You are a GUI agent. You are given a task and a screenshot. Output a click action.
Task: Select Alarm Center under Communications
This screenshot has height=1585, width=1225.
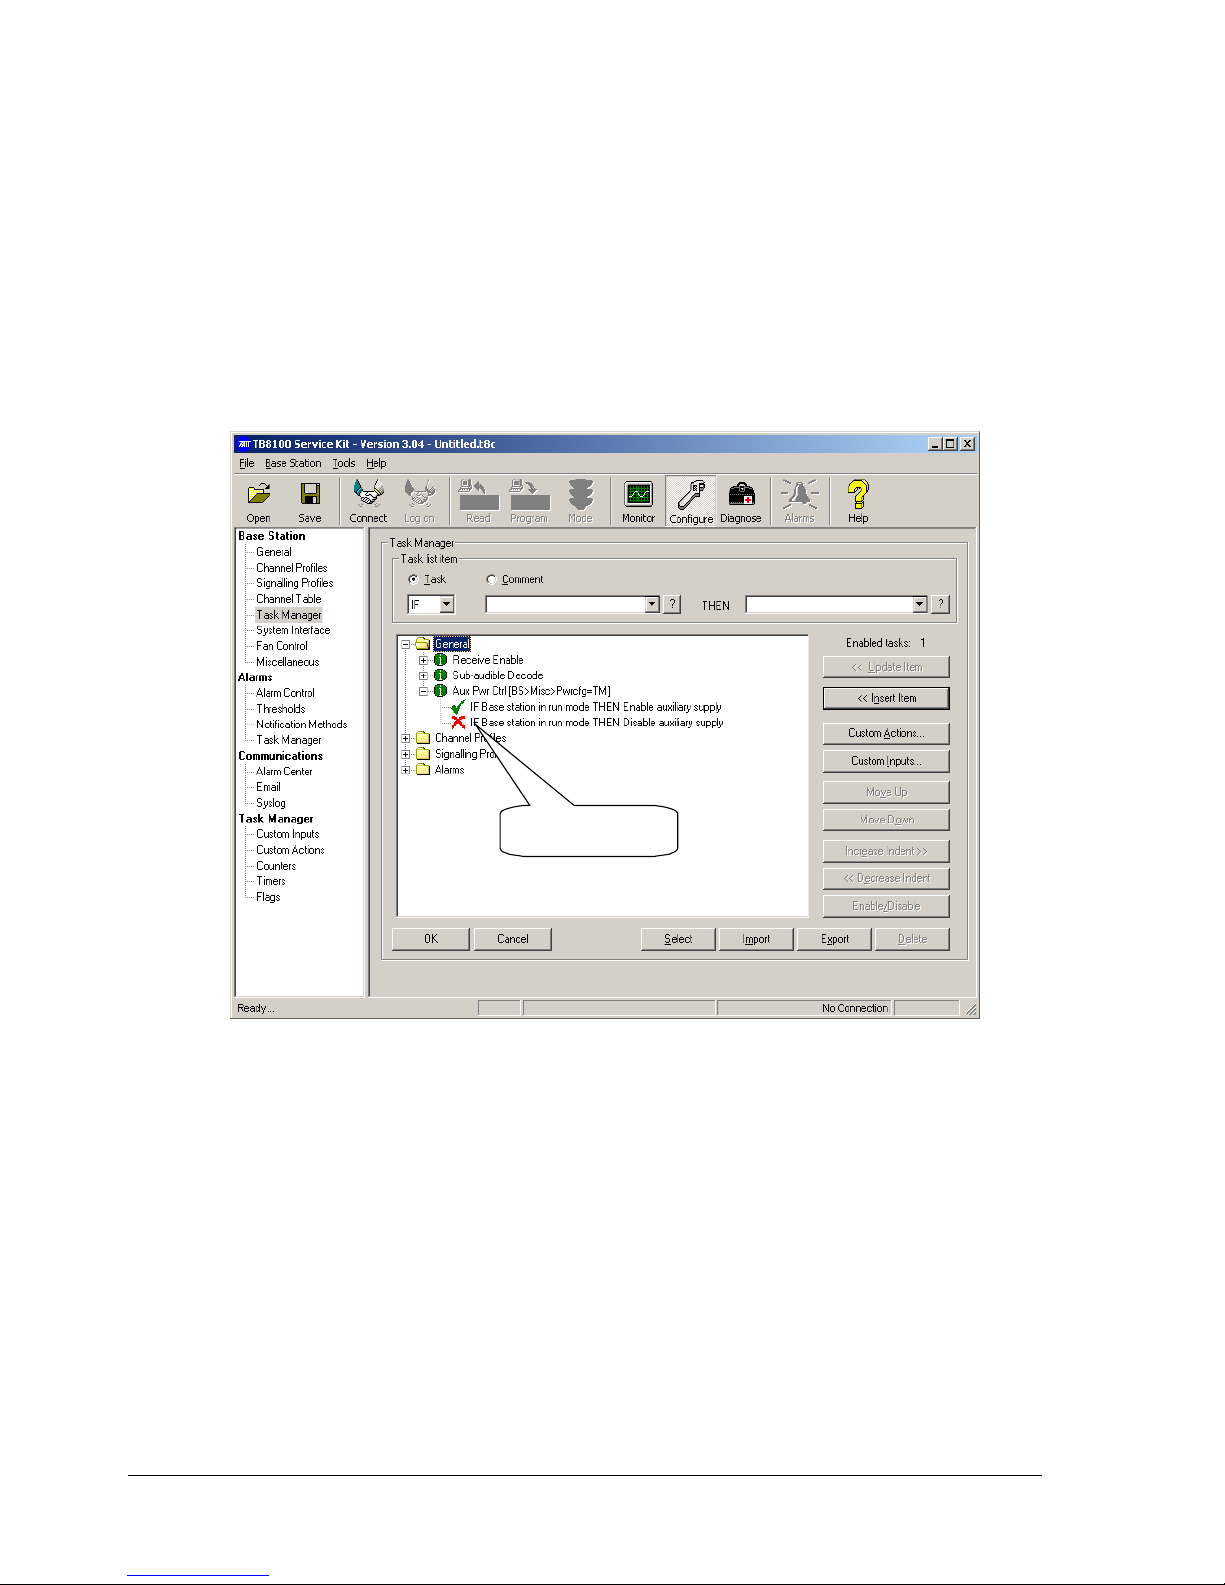[284, 771]
